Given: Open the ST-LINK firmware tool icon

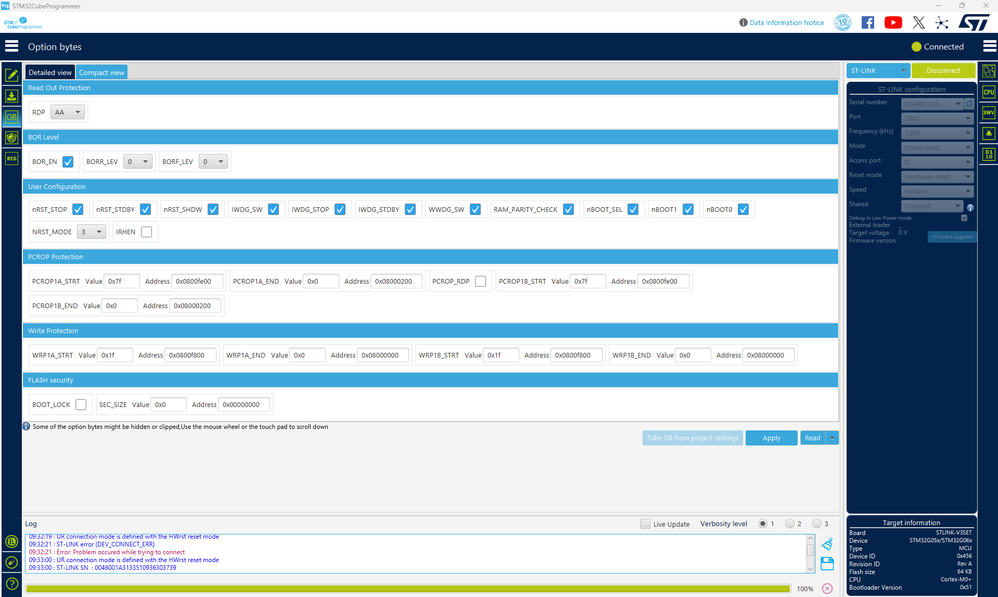Looking at the screenshot, I should pyautogui.click(x=11, y=563).
